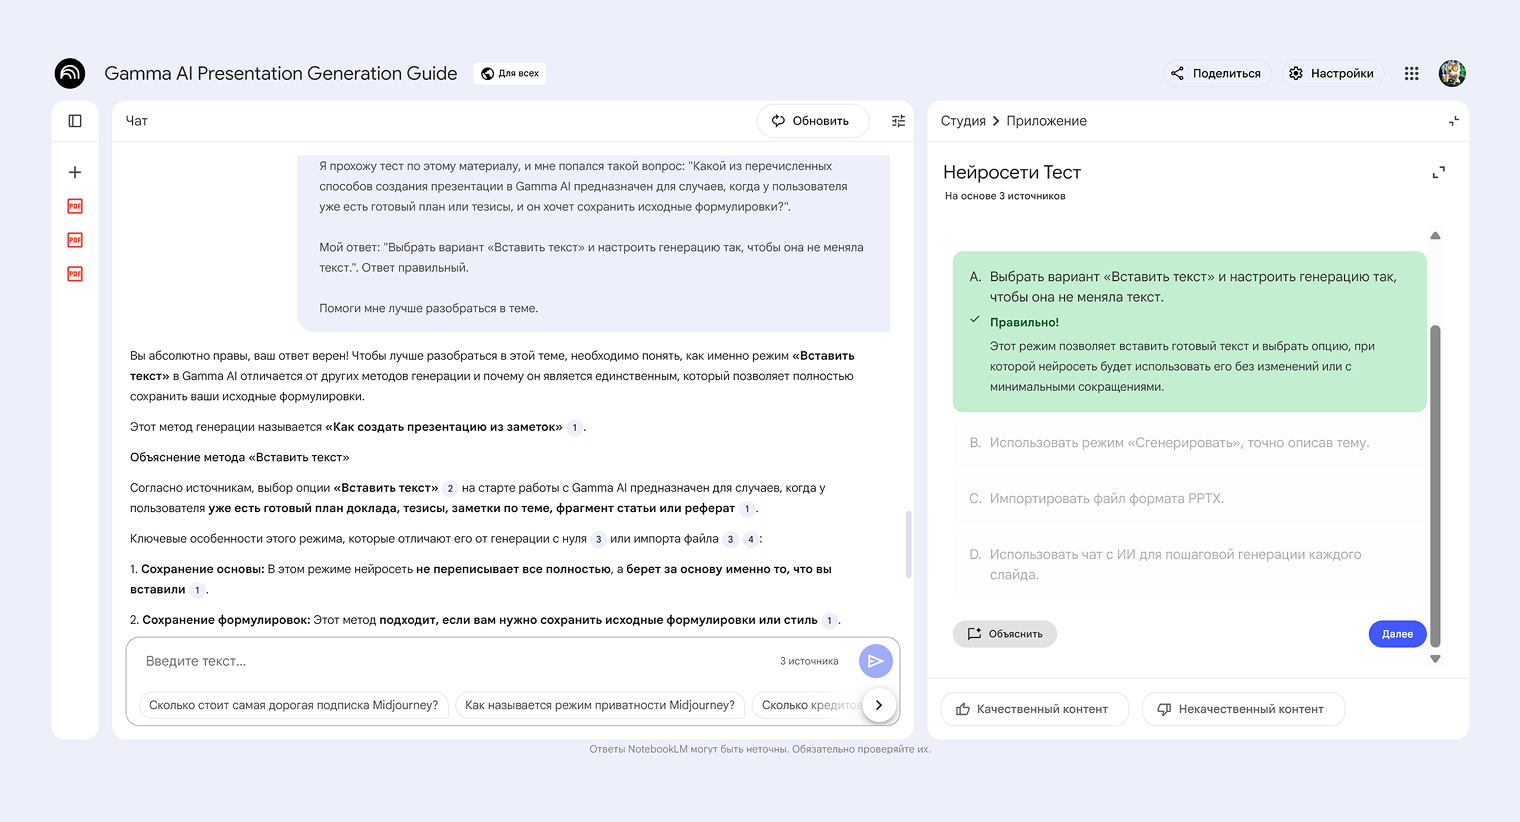Open the Google apps grid
This screenshot has height=822, width=1520.
point(1412,73)
